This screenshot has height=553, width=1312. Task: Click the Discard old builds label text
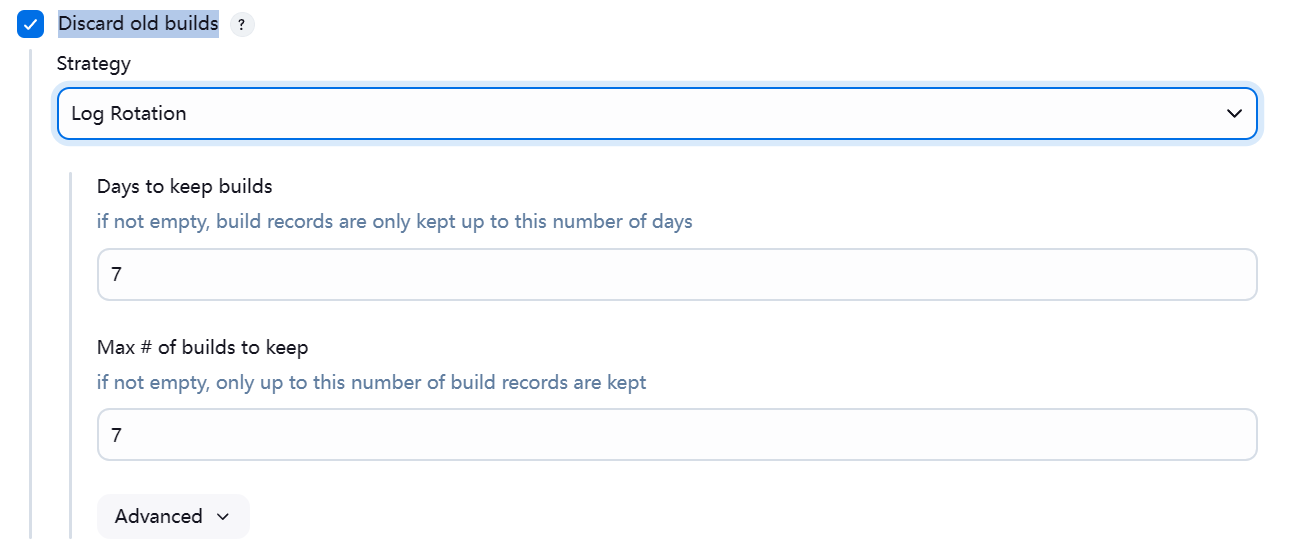[138, 24]
